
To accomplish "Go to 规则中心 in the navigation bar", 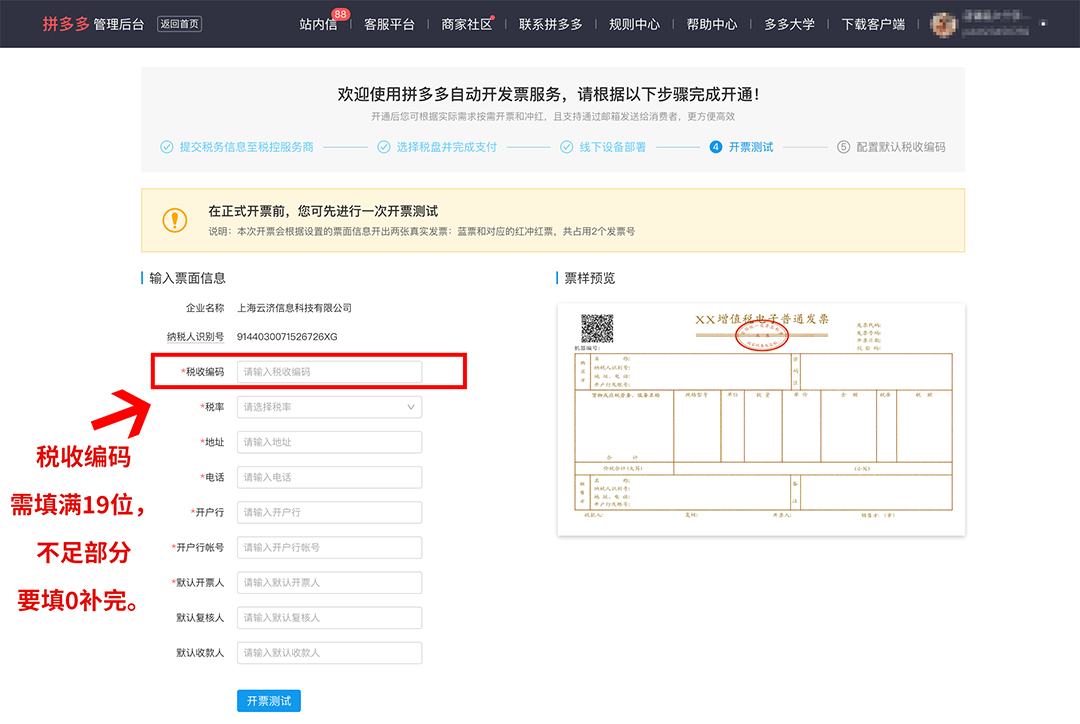I will [x=634, y=24].
